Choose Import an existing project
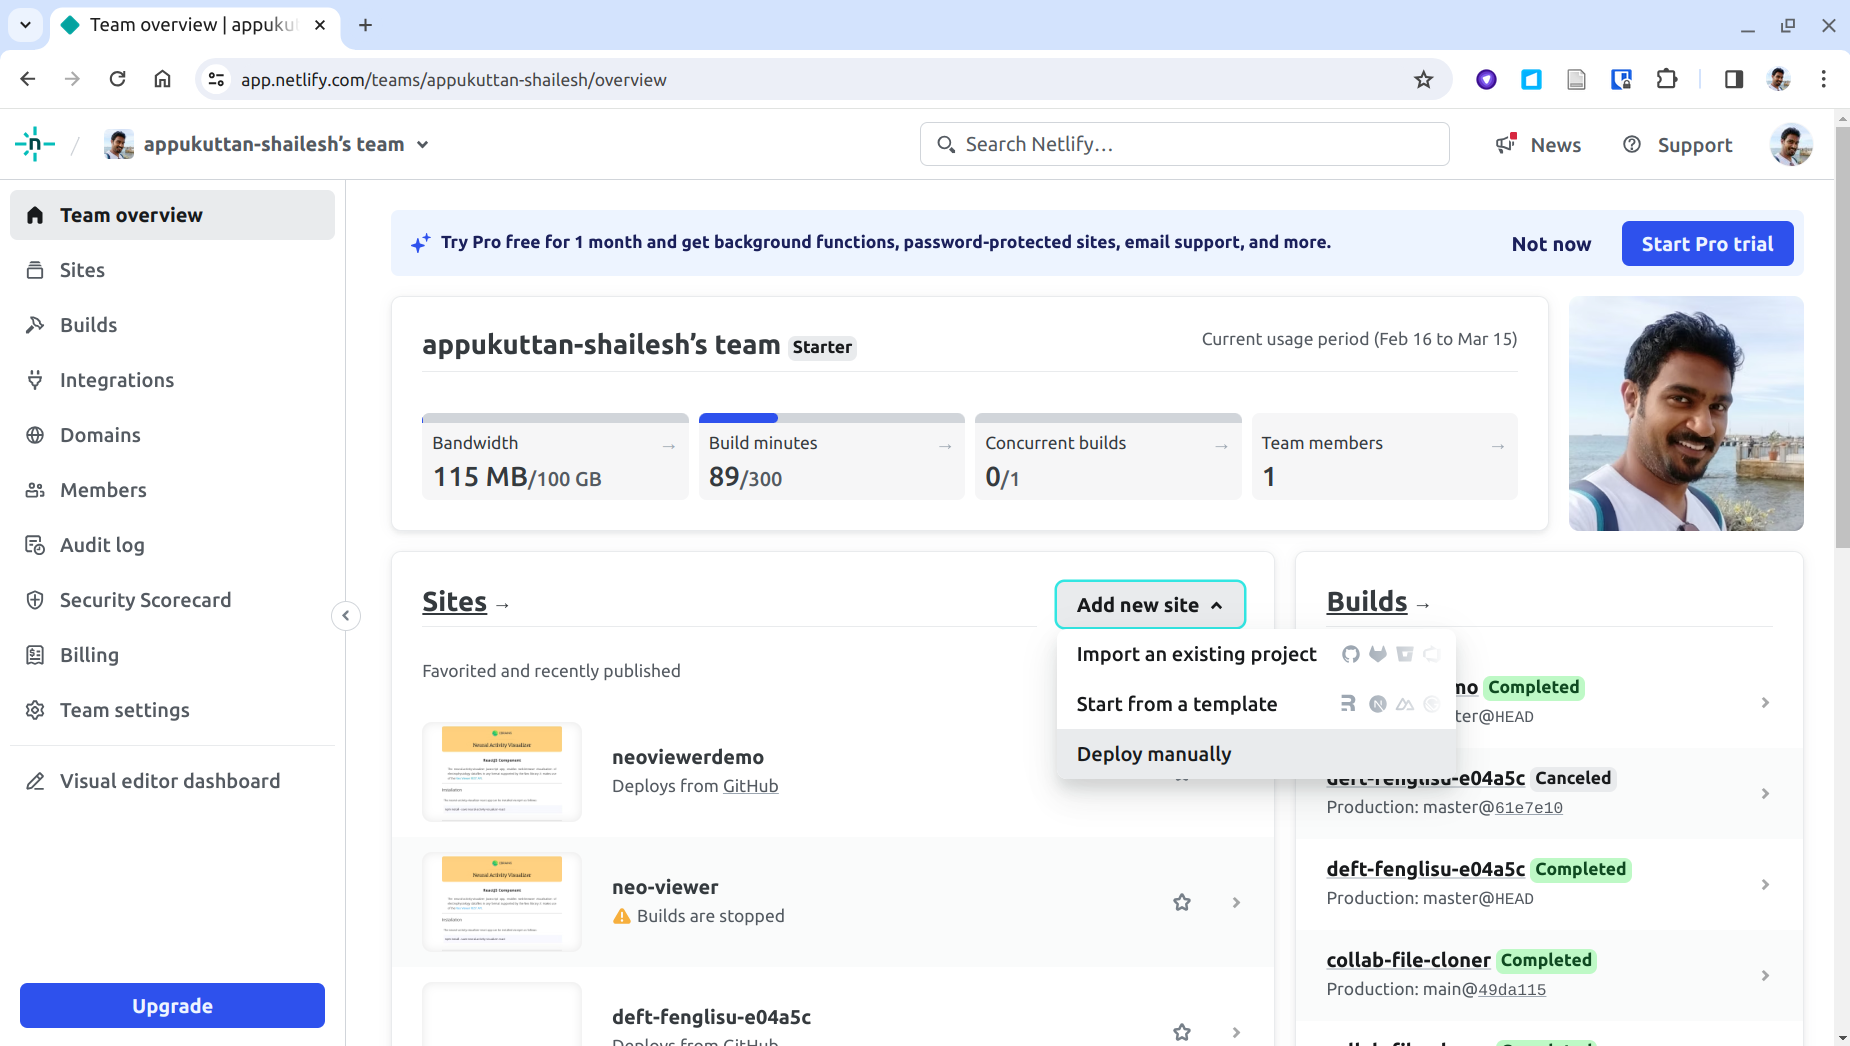 [x=1196, y=654]
